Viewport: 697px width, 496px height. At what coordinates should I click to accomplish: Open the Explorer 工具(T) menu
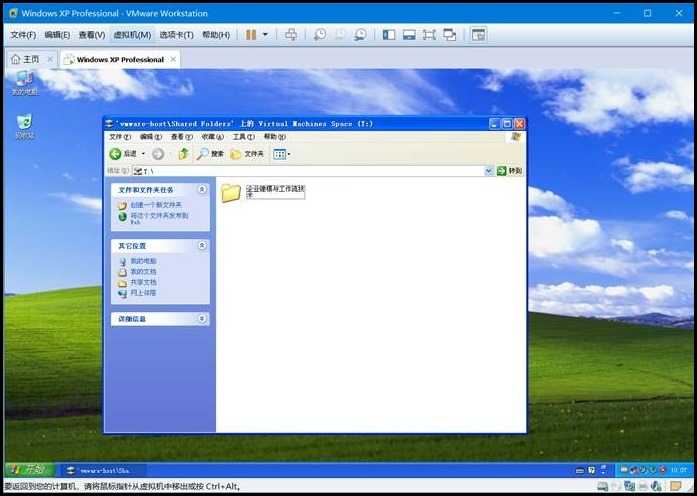[244, 137]
